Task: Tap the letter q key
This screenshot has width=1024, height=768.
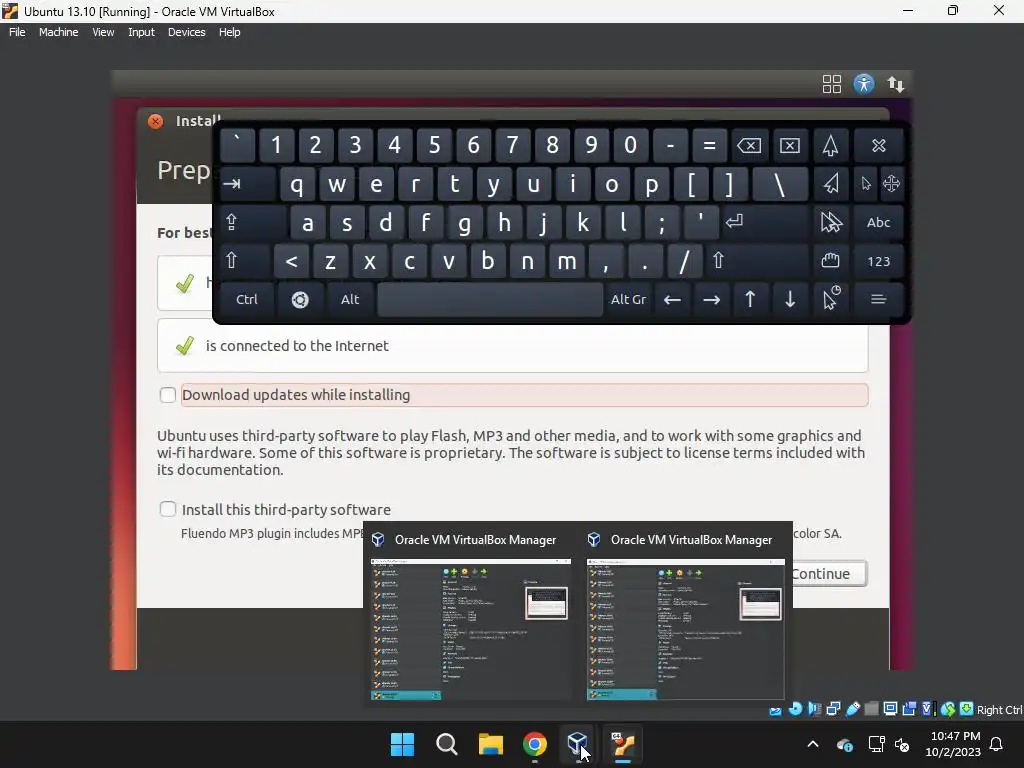Action: [x=296, y=184]
